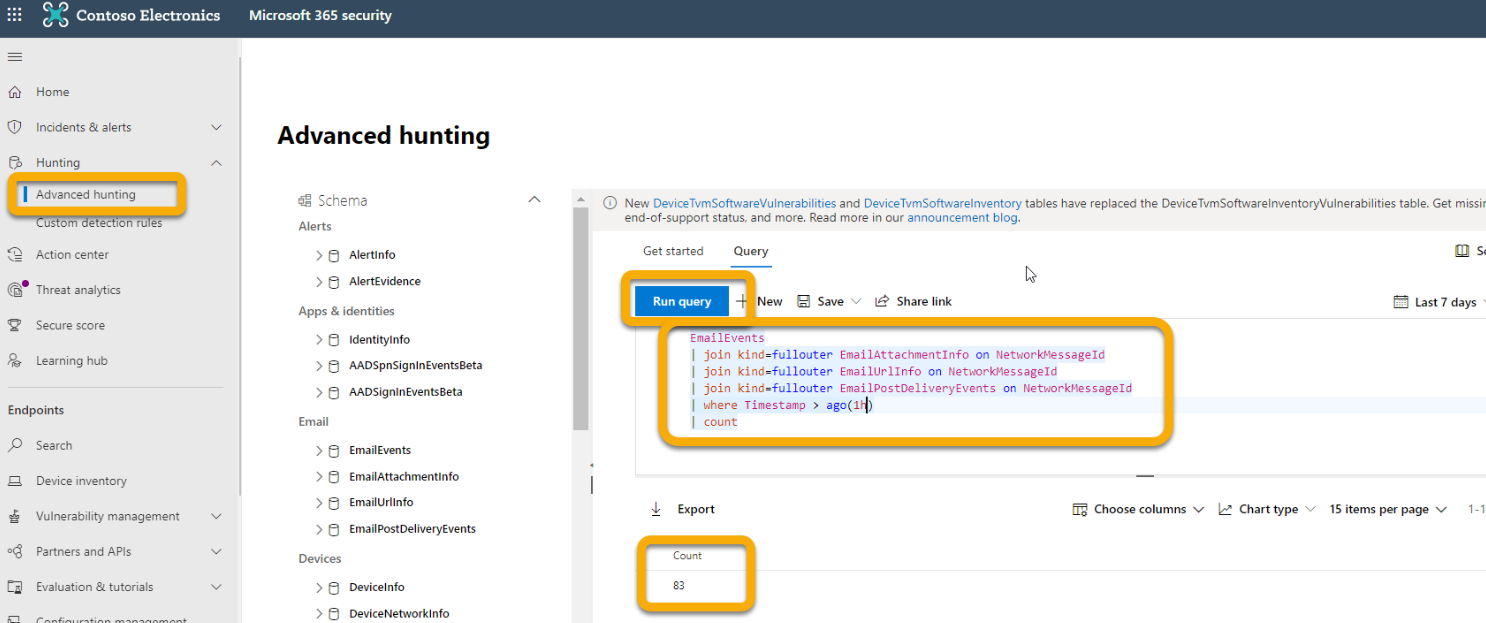Click the Save disk icon
Screen dimensions: 1486x623
coord(803,301)
